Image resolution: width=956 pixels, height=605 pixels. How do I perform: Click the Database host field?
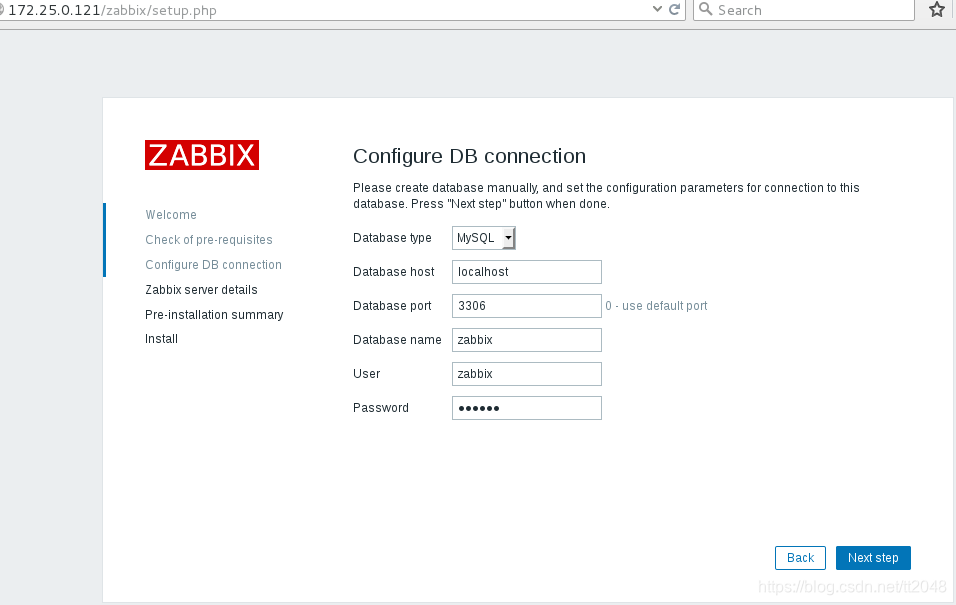point(527,272)
